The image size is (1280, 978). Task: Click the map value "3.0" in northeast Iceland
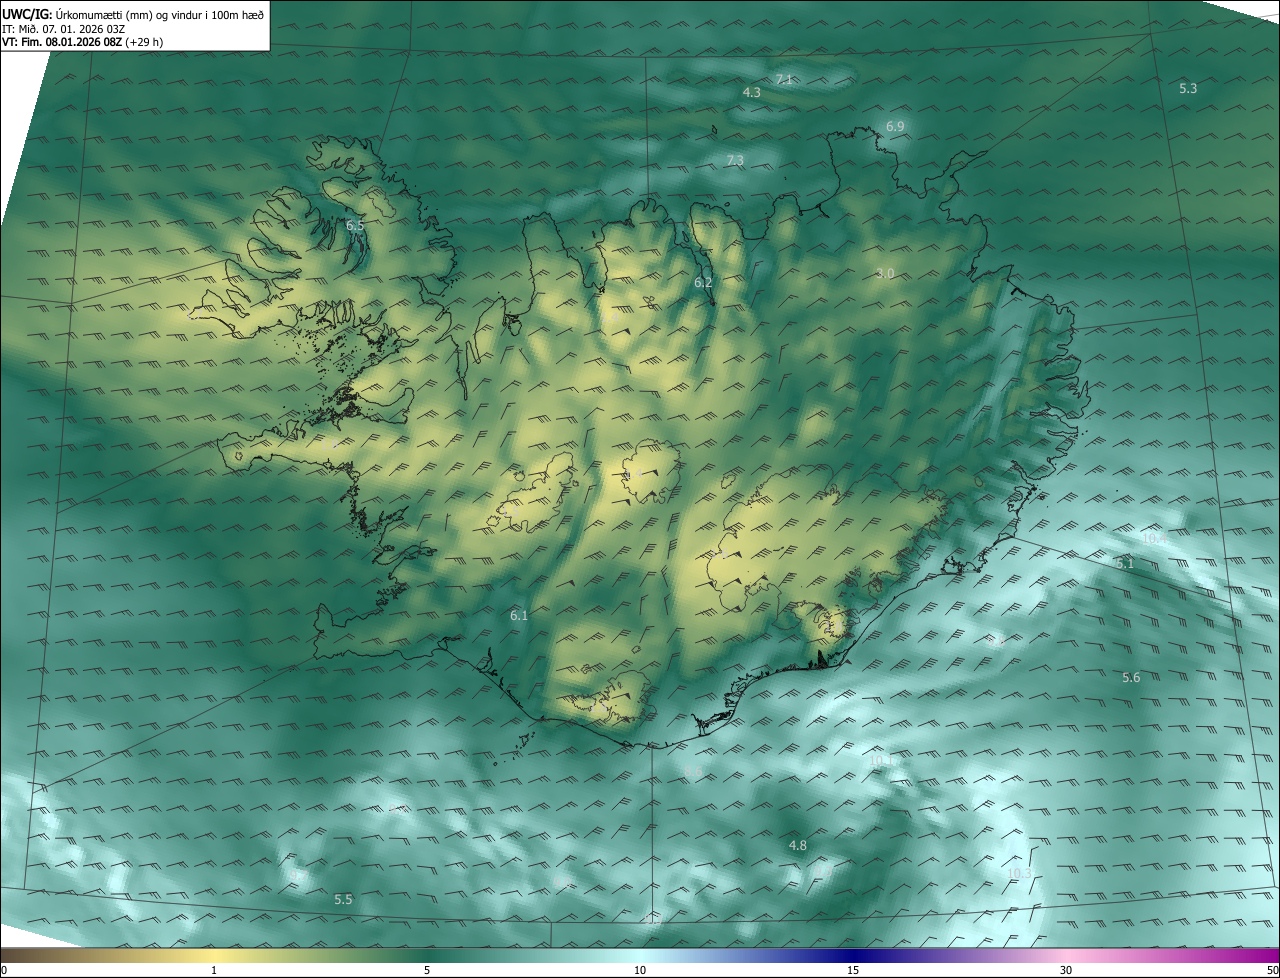pyautogui.click(x=885, y=274)
